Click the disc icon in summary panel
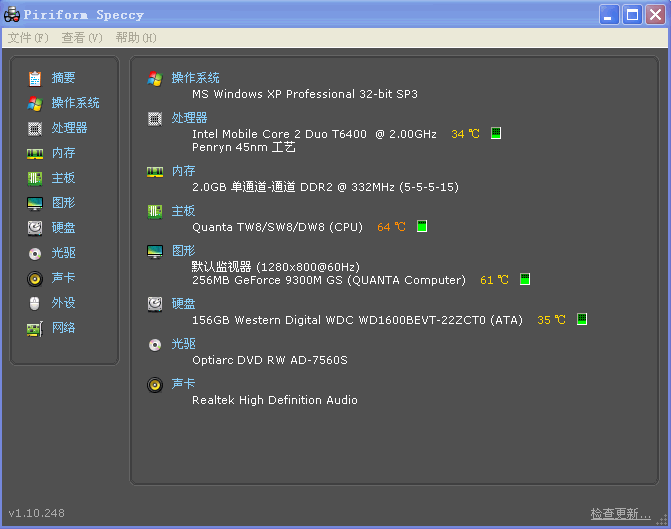This screenshot has width=671, height=529. pos(155,345)
